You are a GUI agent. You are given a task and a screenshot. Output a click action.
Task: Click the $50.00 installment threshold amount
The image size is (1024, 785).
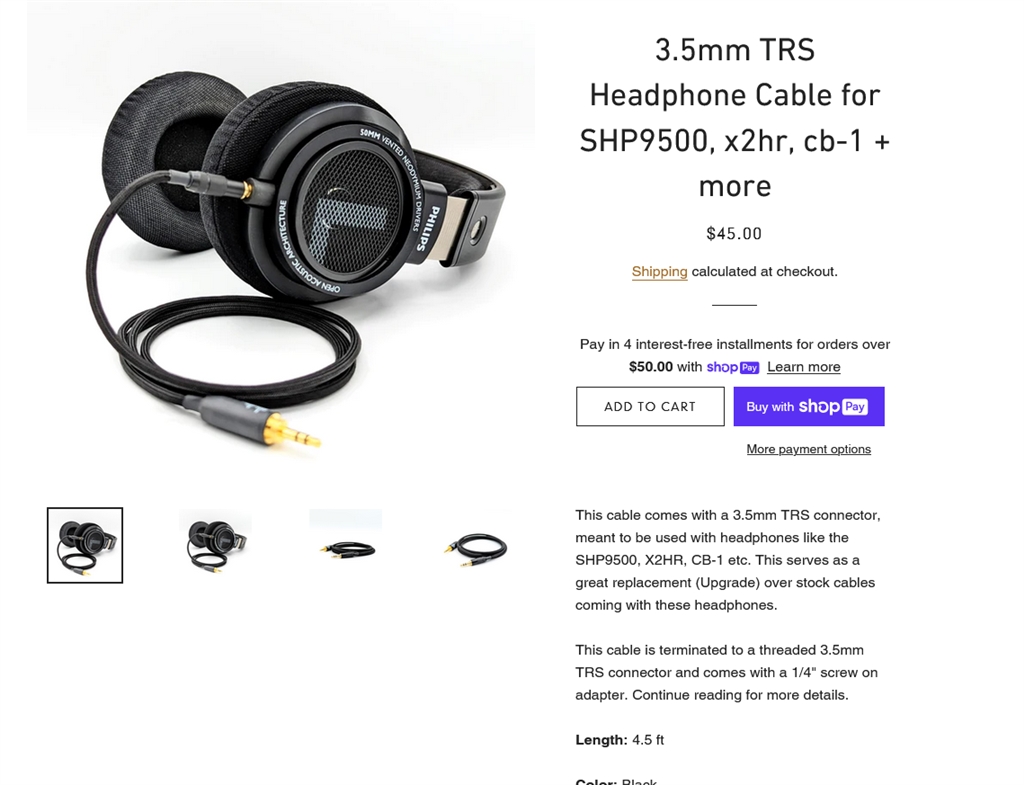tap(650, 367)
